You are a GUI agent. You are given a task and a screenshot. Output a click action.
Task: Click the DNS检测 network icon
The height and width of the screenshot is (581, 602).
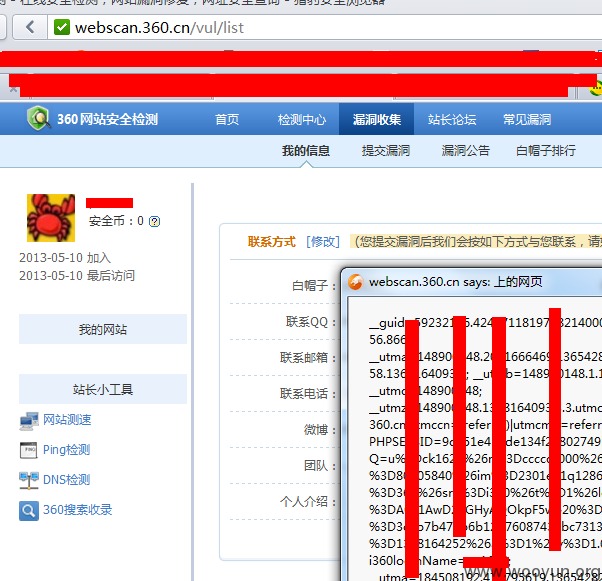(x=29, y=480)
